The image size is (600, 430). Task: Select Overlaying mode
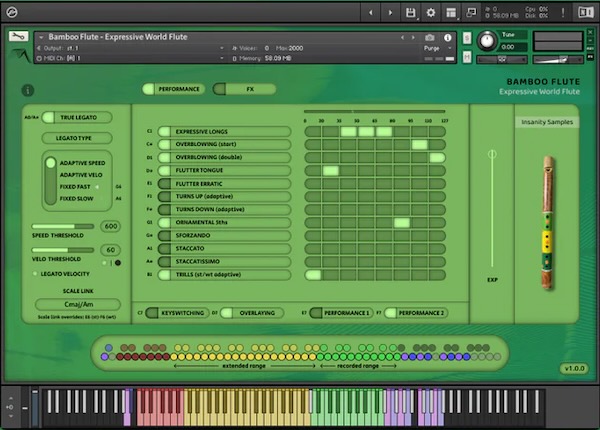253,313
